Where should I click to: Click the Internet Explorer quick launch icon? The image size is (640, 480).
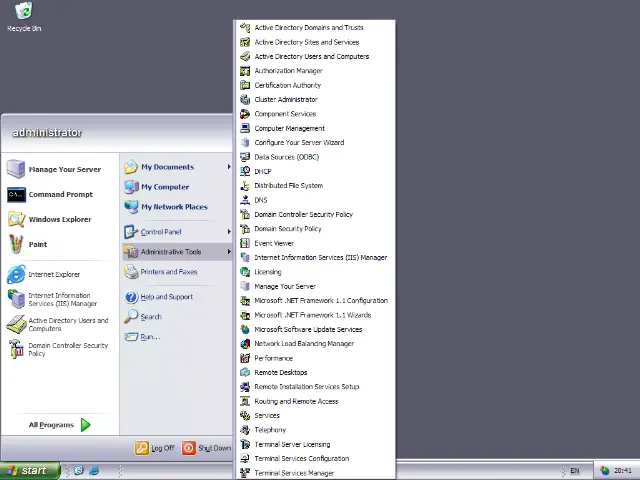pos(94,471)
